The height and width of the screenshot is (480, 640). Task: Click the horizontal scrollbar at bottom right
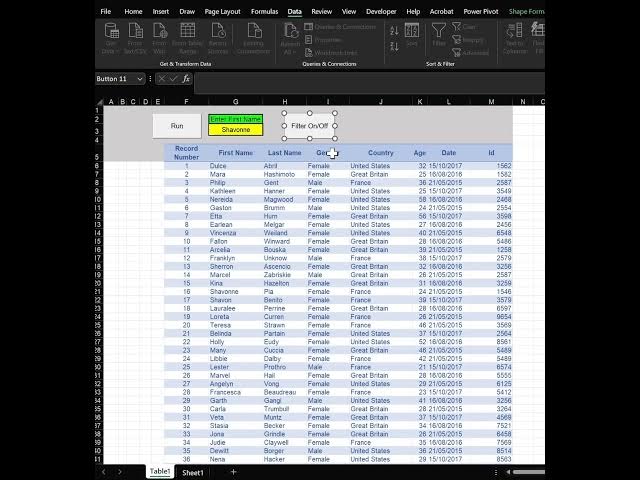[x=528, y=472]
